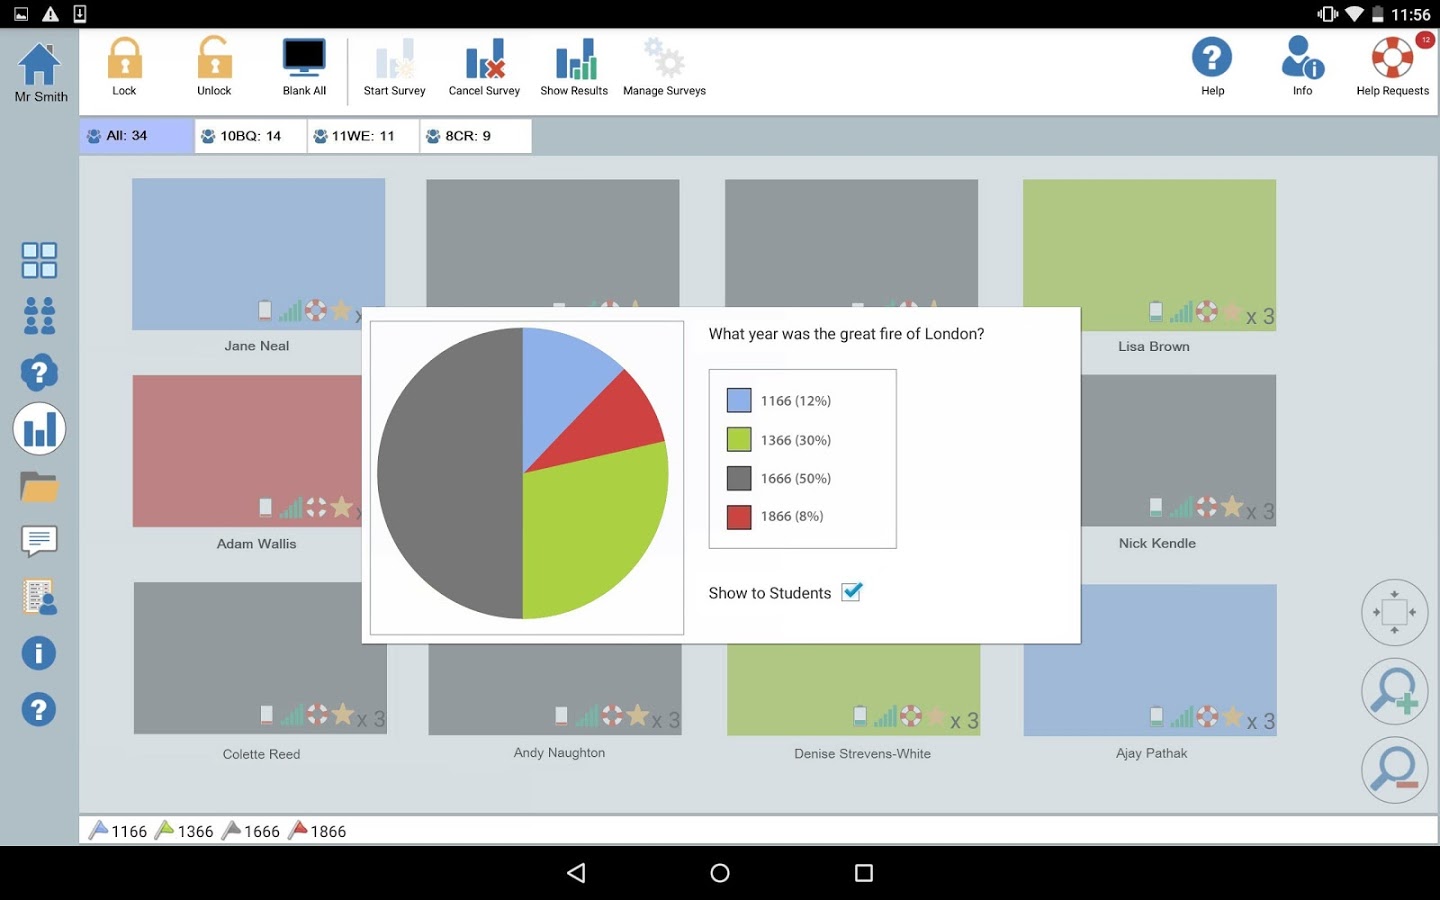Go to Mr Smith home icon
The height and width of the screenshot is (900, 1440).
(40, 65)
